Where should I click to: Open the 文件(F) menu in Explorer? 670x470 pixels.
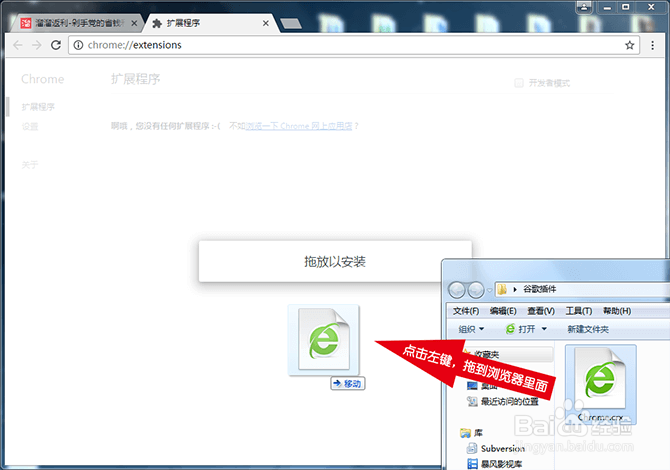click(x=465, y=311)
